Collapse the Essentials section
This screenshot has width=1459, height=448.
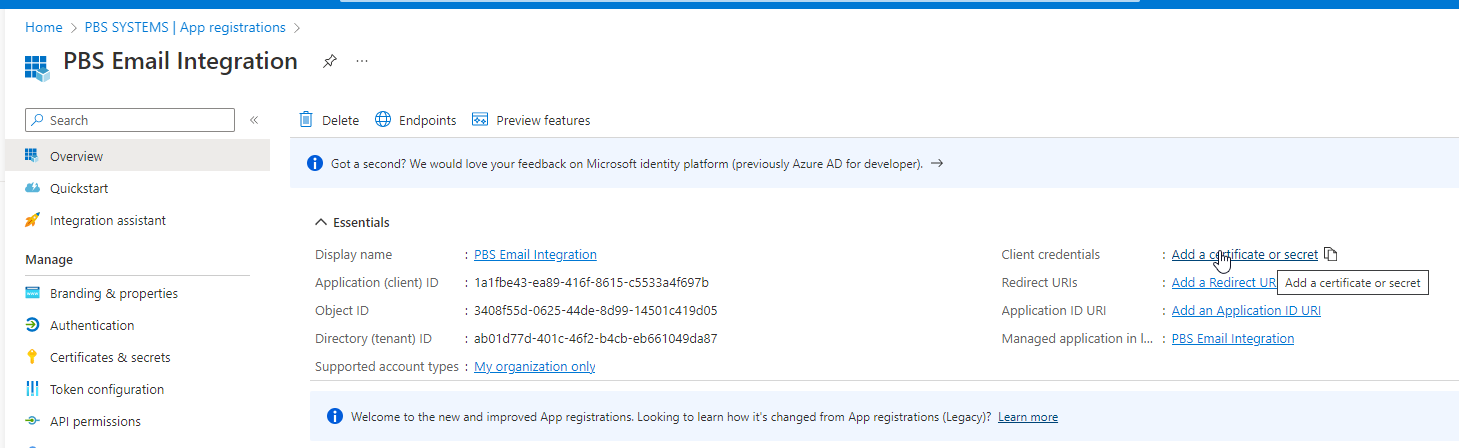point(321,222)
